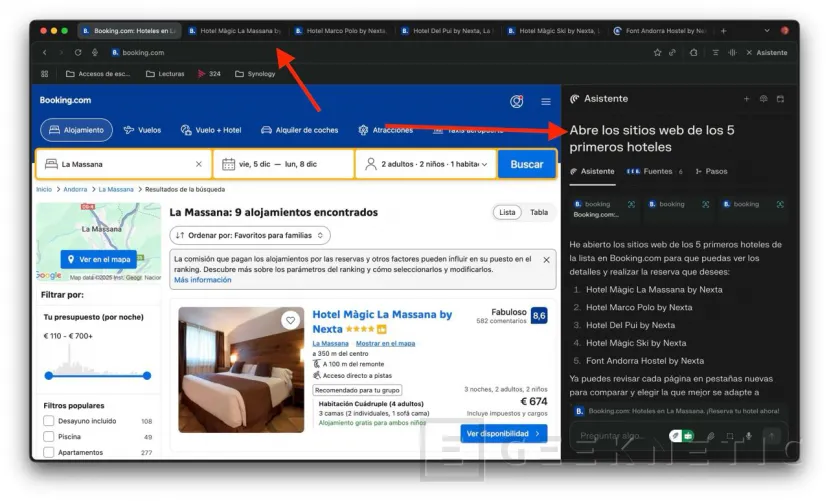Open the Lecturas bookmarks folder

point(165,73)
